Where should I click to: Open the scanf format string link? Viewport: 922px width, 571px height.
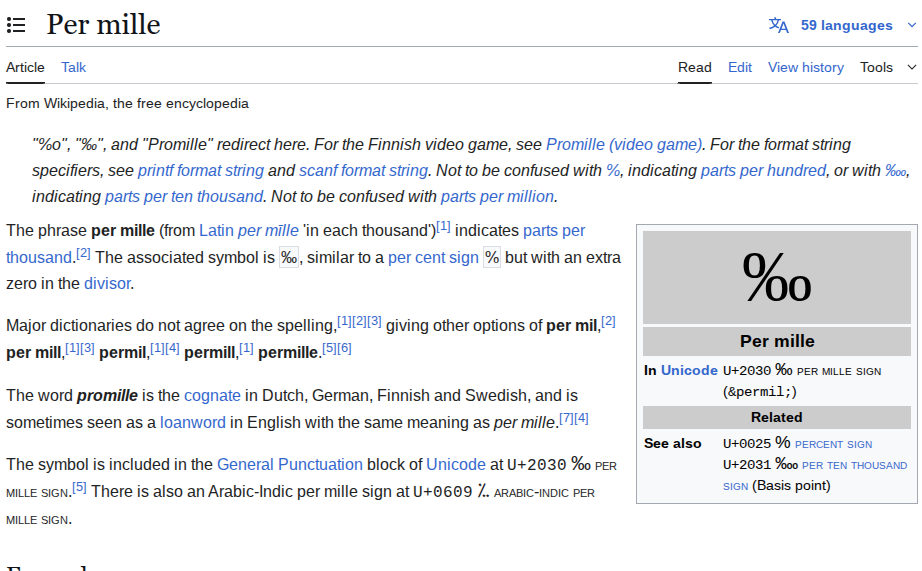363,171
